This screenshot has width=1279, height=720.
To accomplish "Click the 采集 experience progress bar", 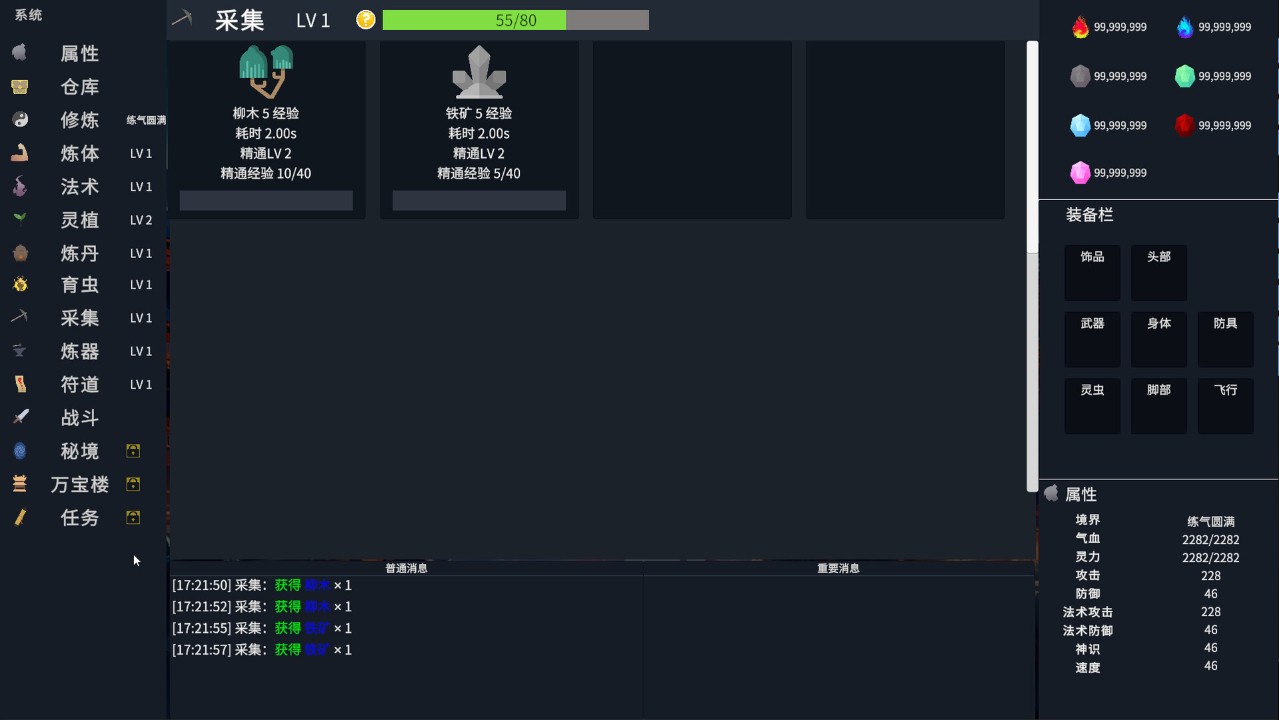I will pos(515,20).
